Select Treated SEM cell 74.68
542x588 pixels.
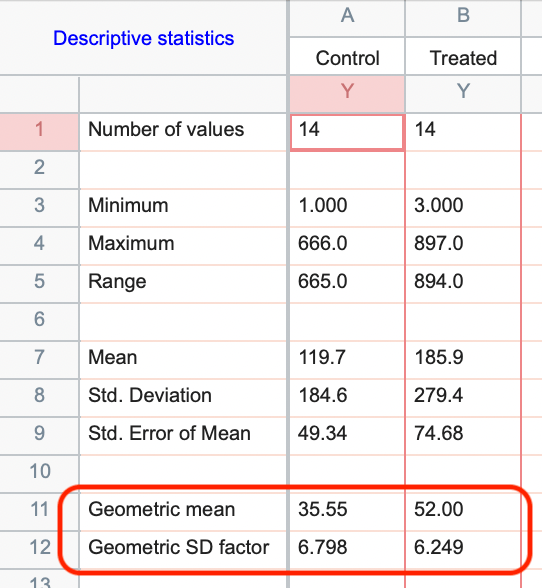coord(463,436)
